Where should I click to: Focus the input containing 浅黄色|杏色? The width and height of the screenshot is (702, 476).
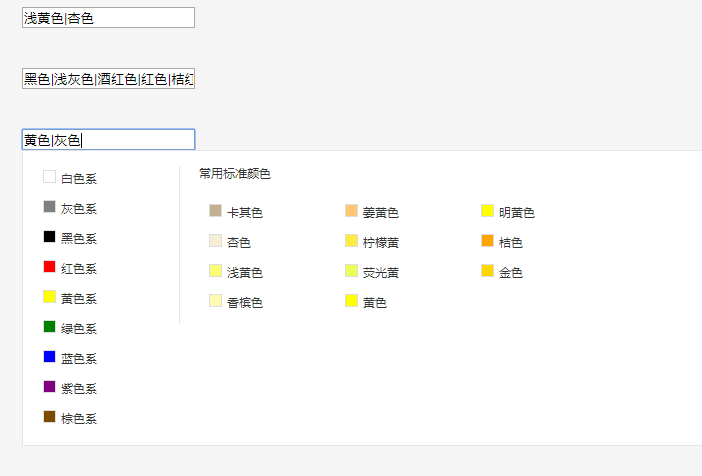coord(108,17)
